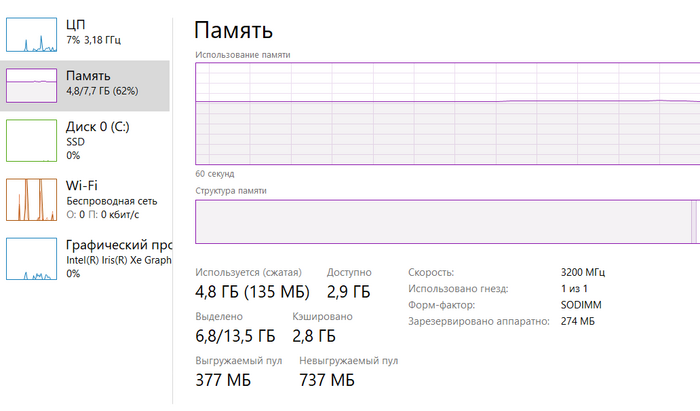700x411 pixels.
Task: Click the 3200 МГц speed value
Action: pos(583,272)
